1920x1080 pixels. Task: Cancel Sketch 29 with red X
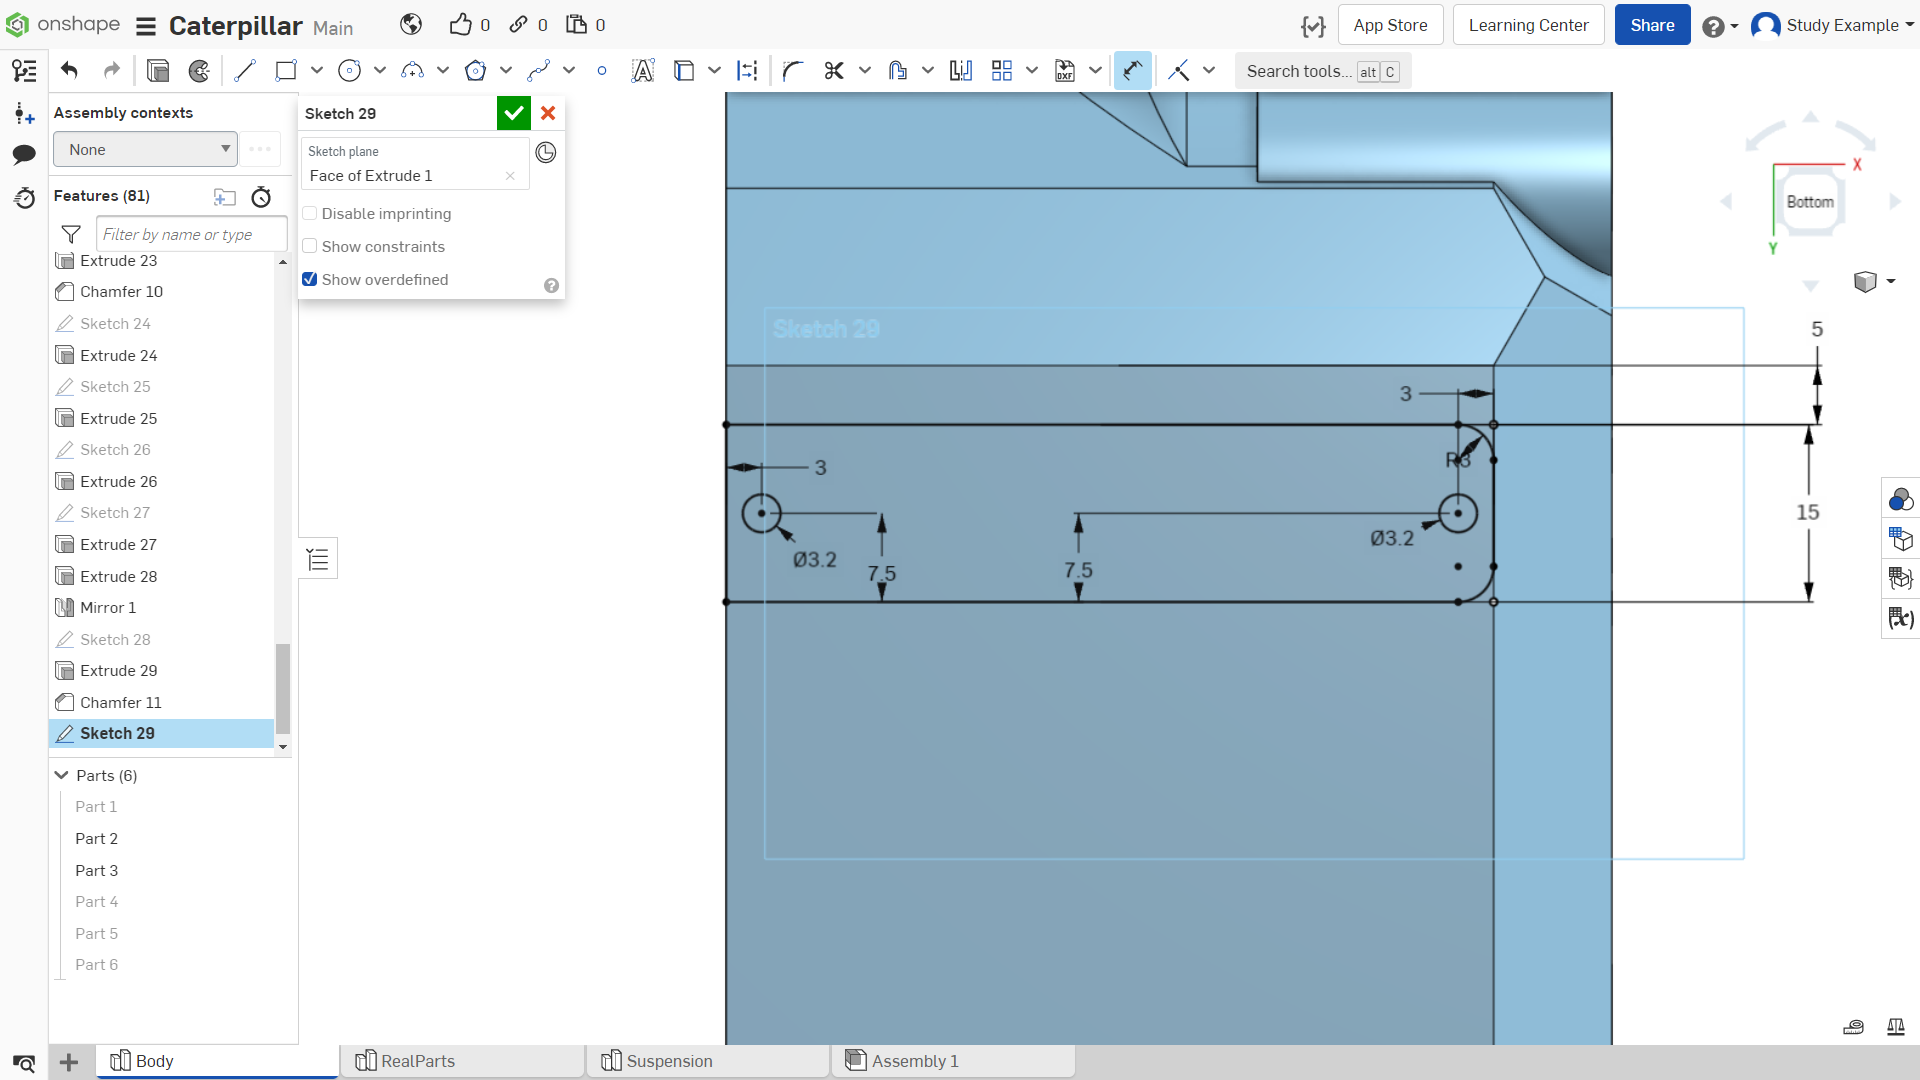point(548,113)
